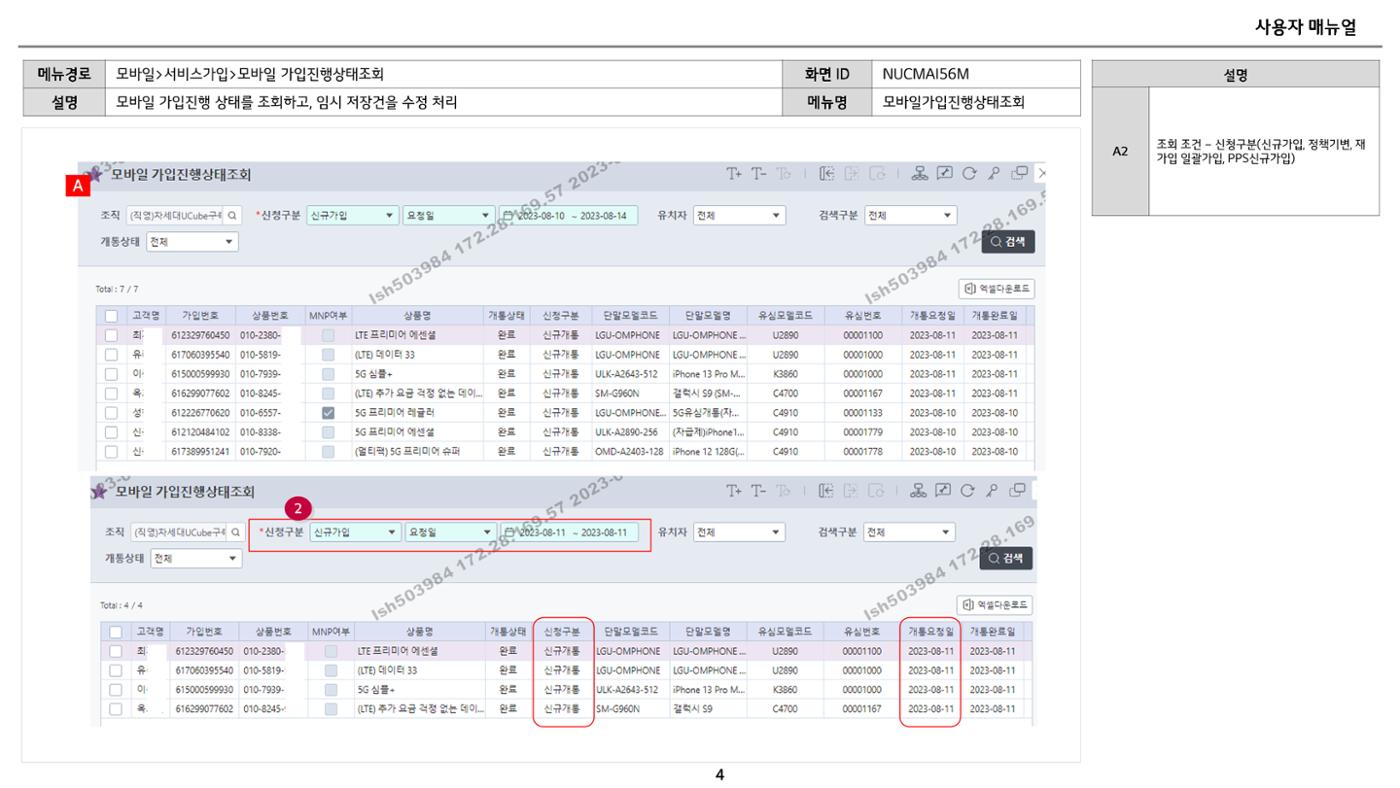Click 단말모델코드 column header in Total 7/7 grid

pyautogui.click(x=630, y=315)
